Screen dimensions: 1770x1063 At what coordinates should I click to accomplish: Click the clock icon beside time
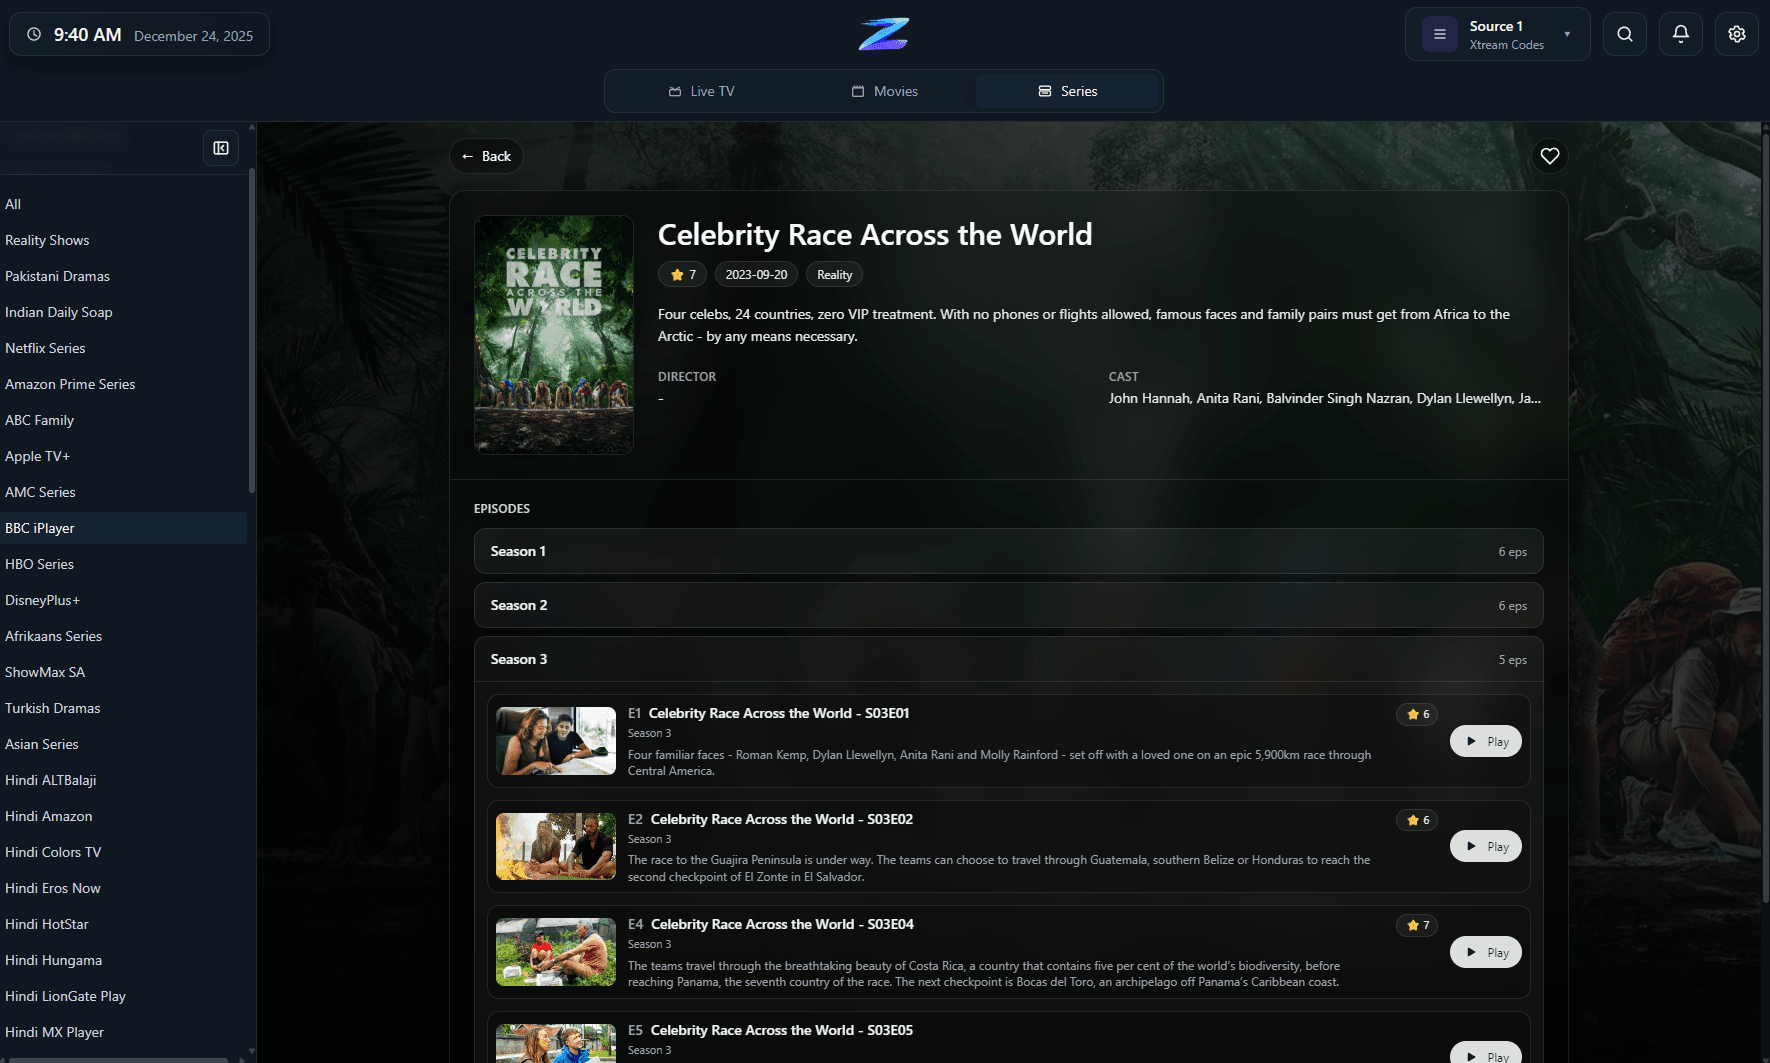pos(34,35)
